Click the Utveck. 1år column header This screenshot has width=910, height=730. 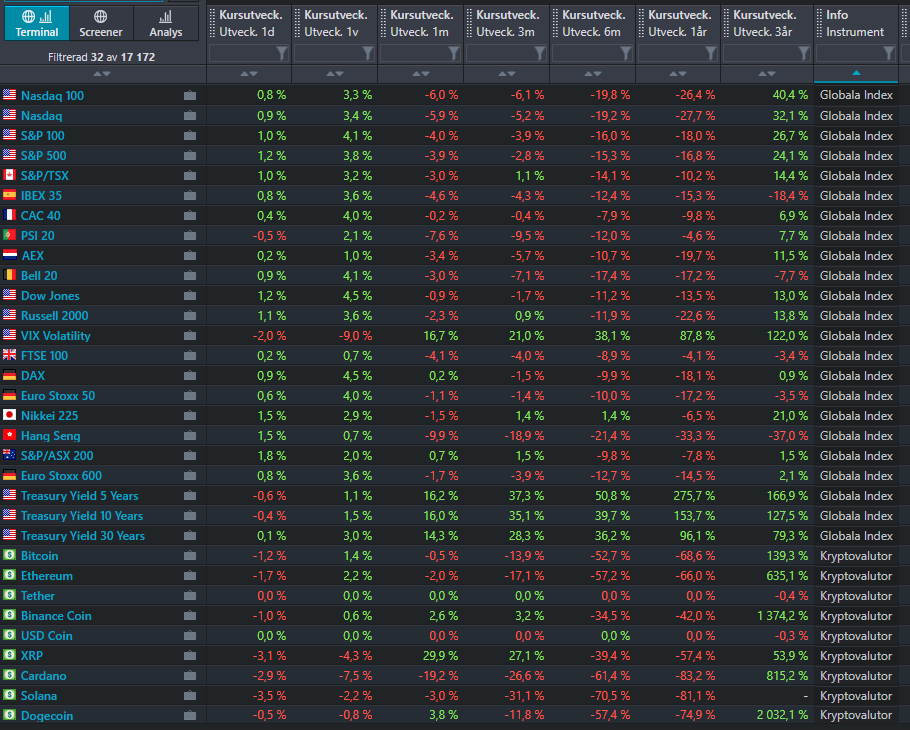678,23
